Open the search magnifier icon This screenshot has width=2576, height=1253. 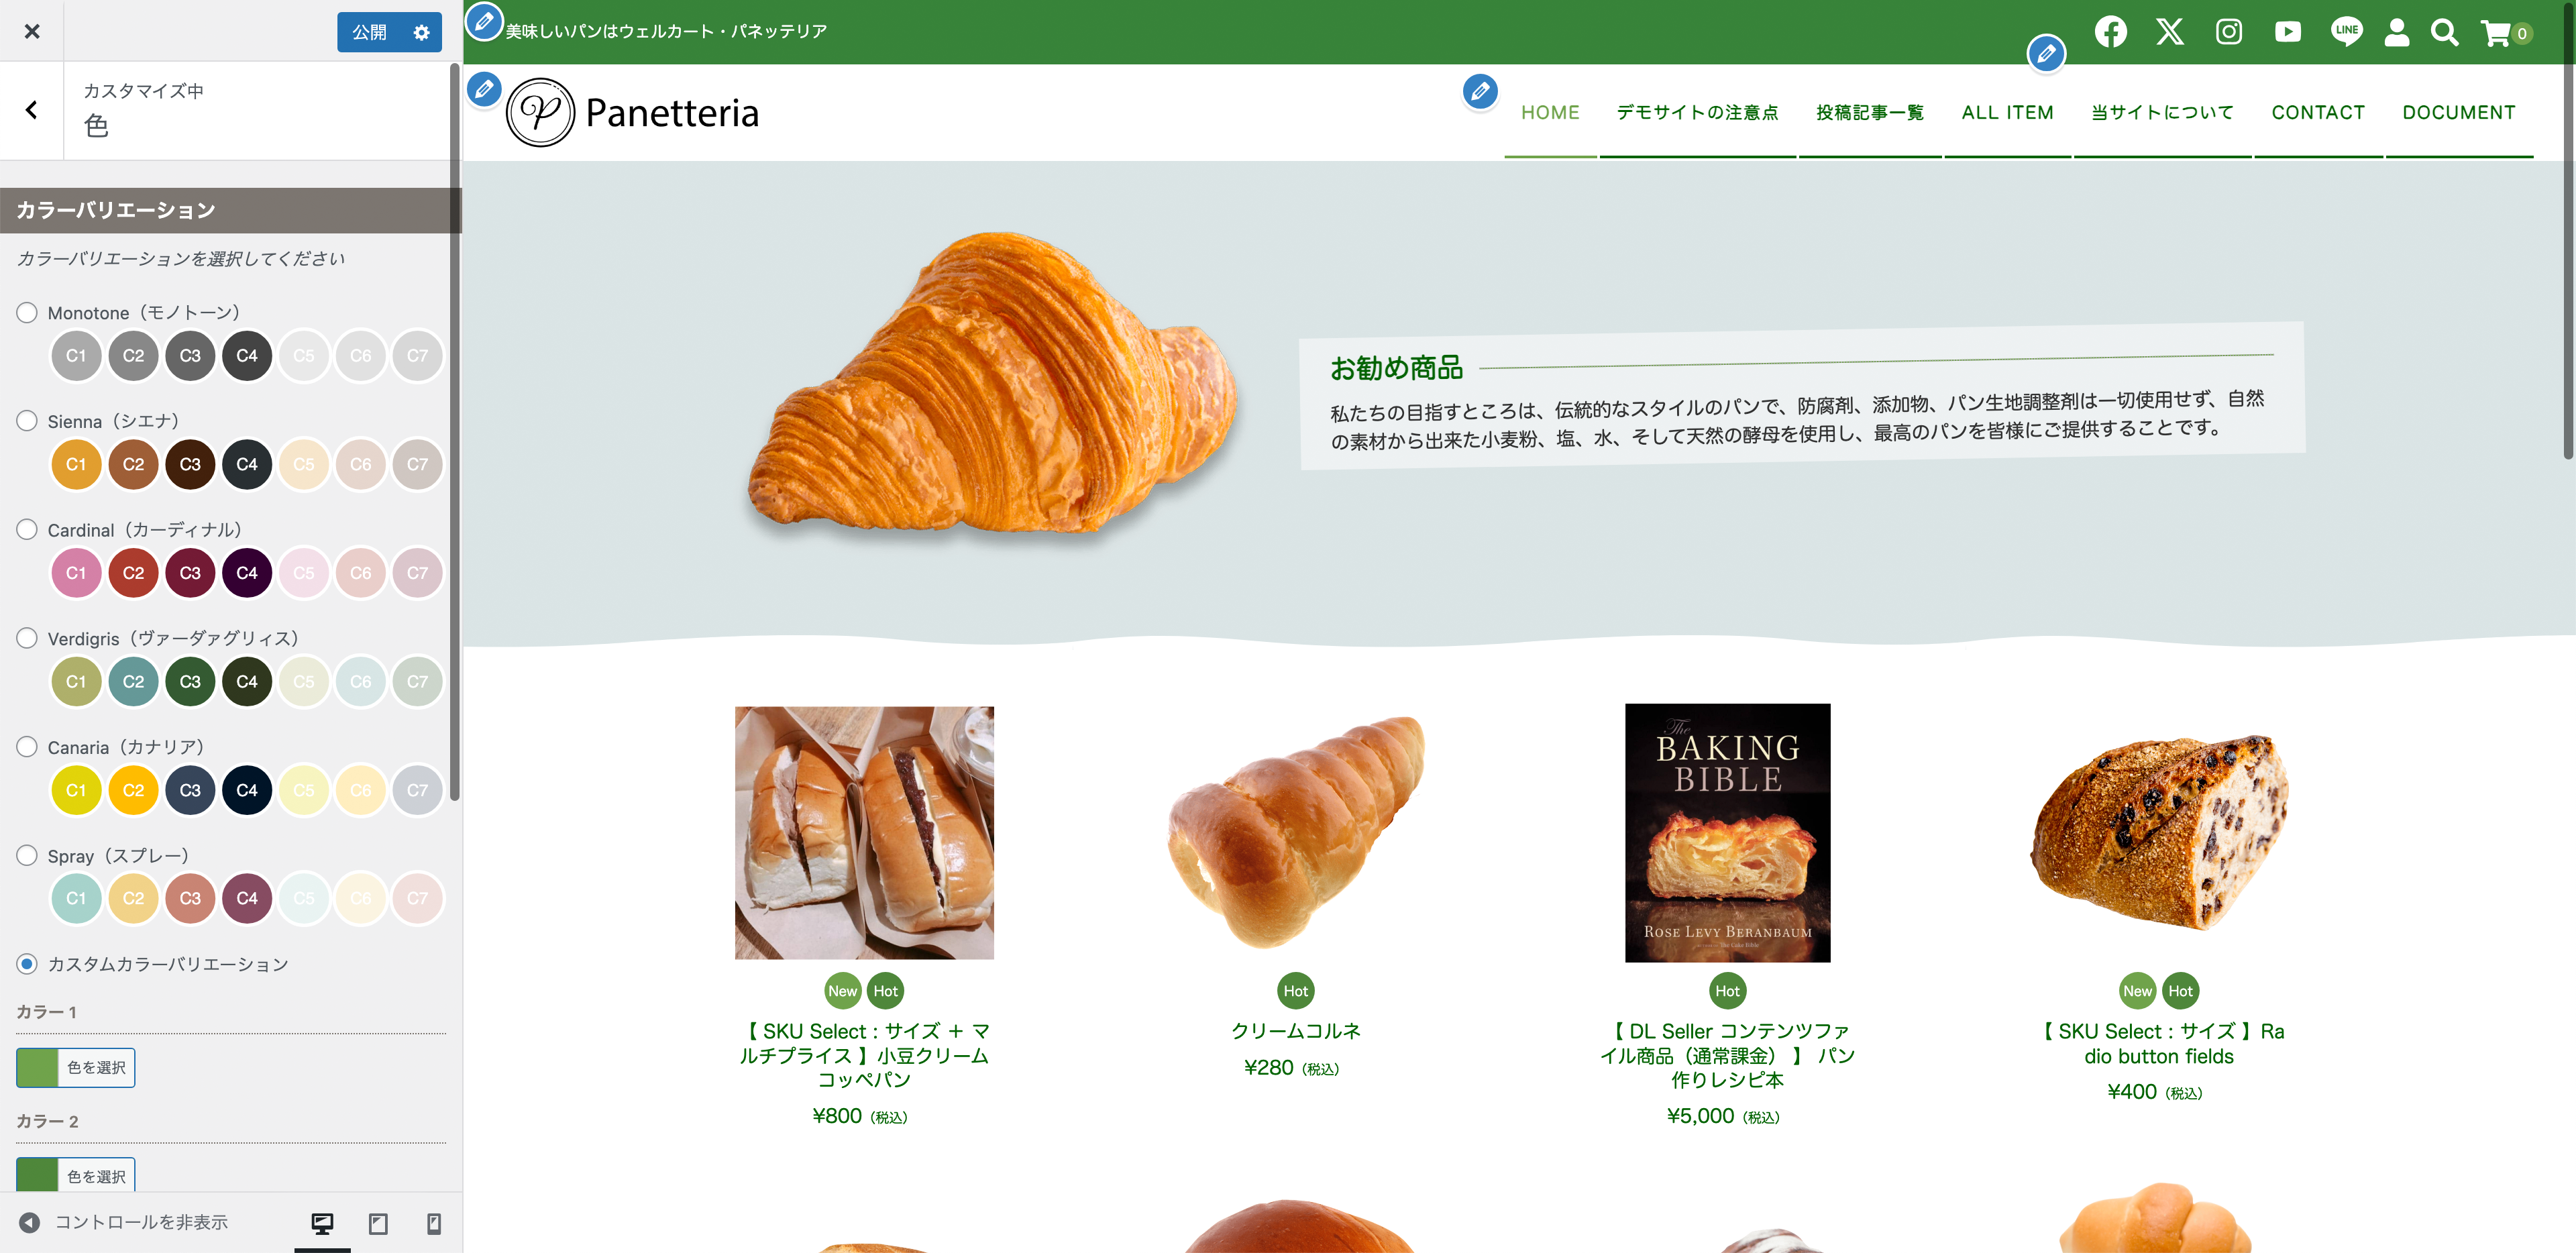click(x=2444, y=33)
